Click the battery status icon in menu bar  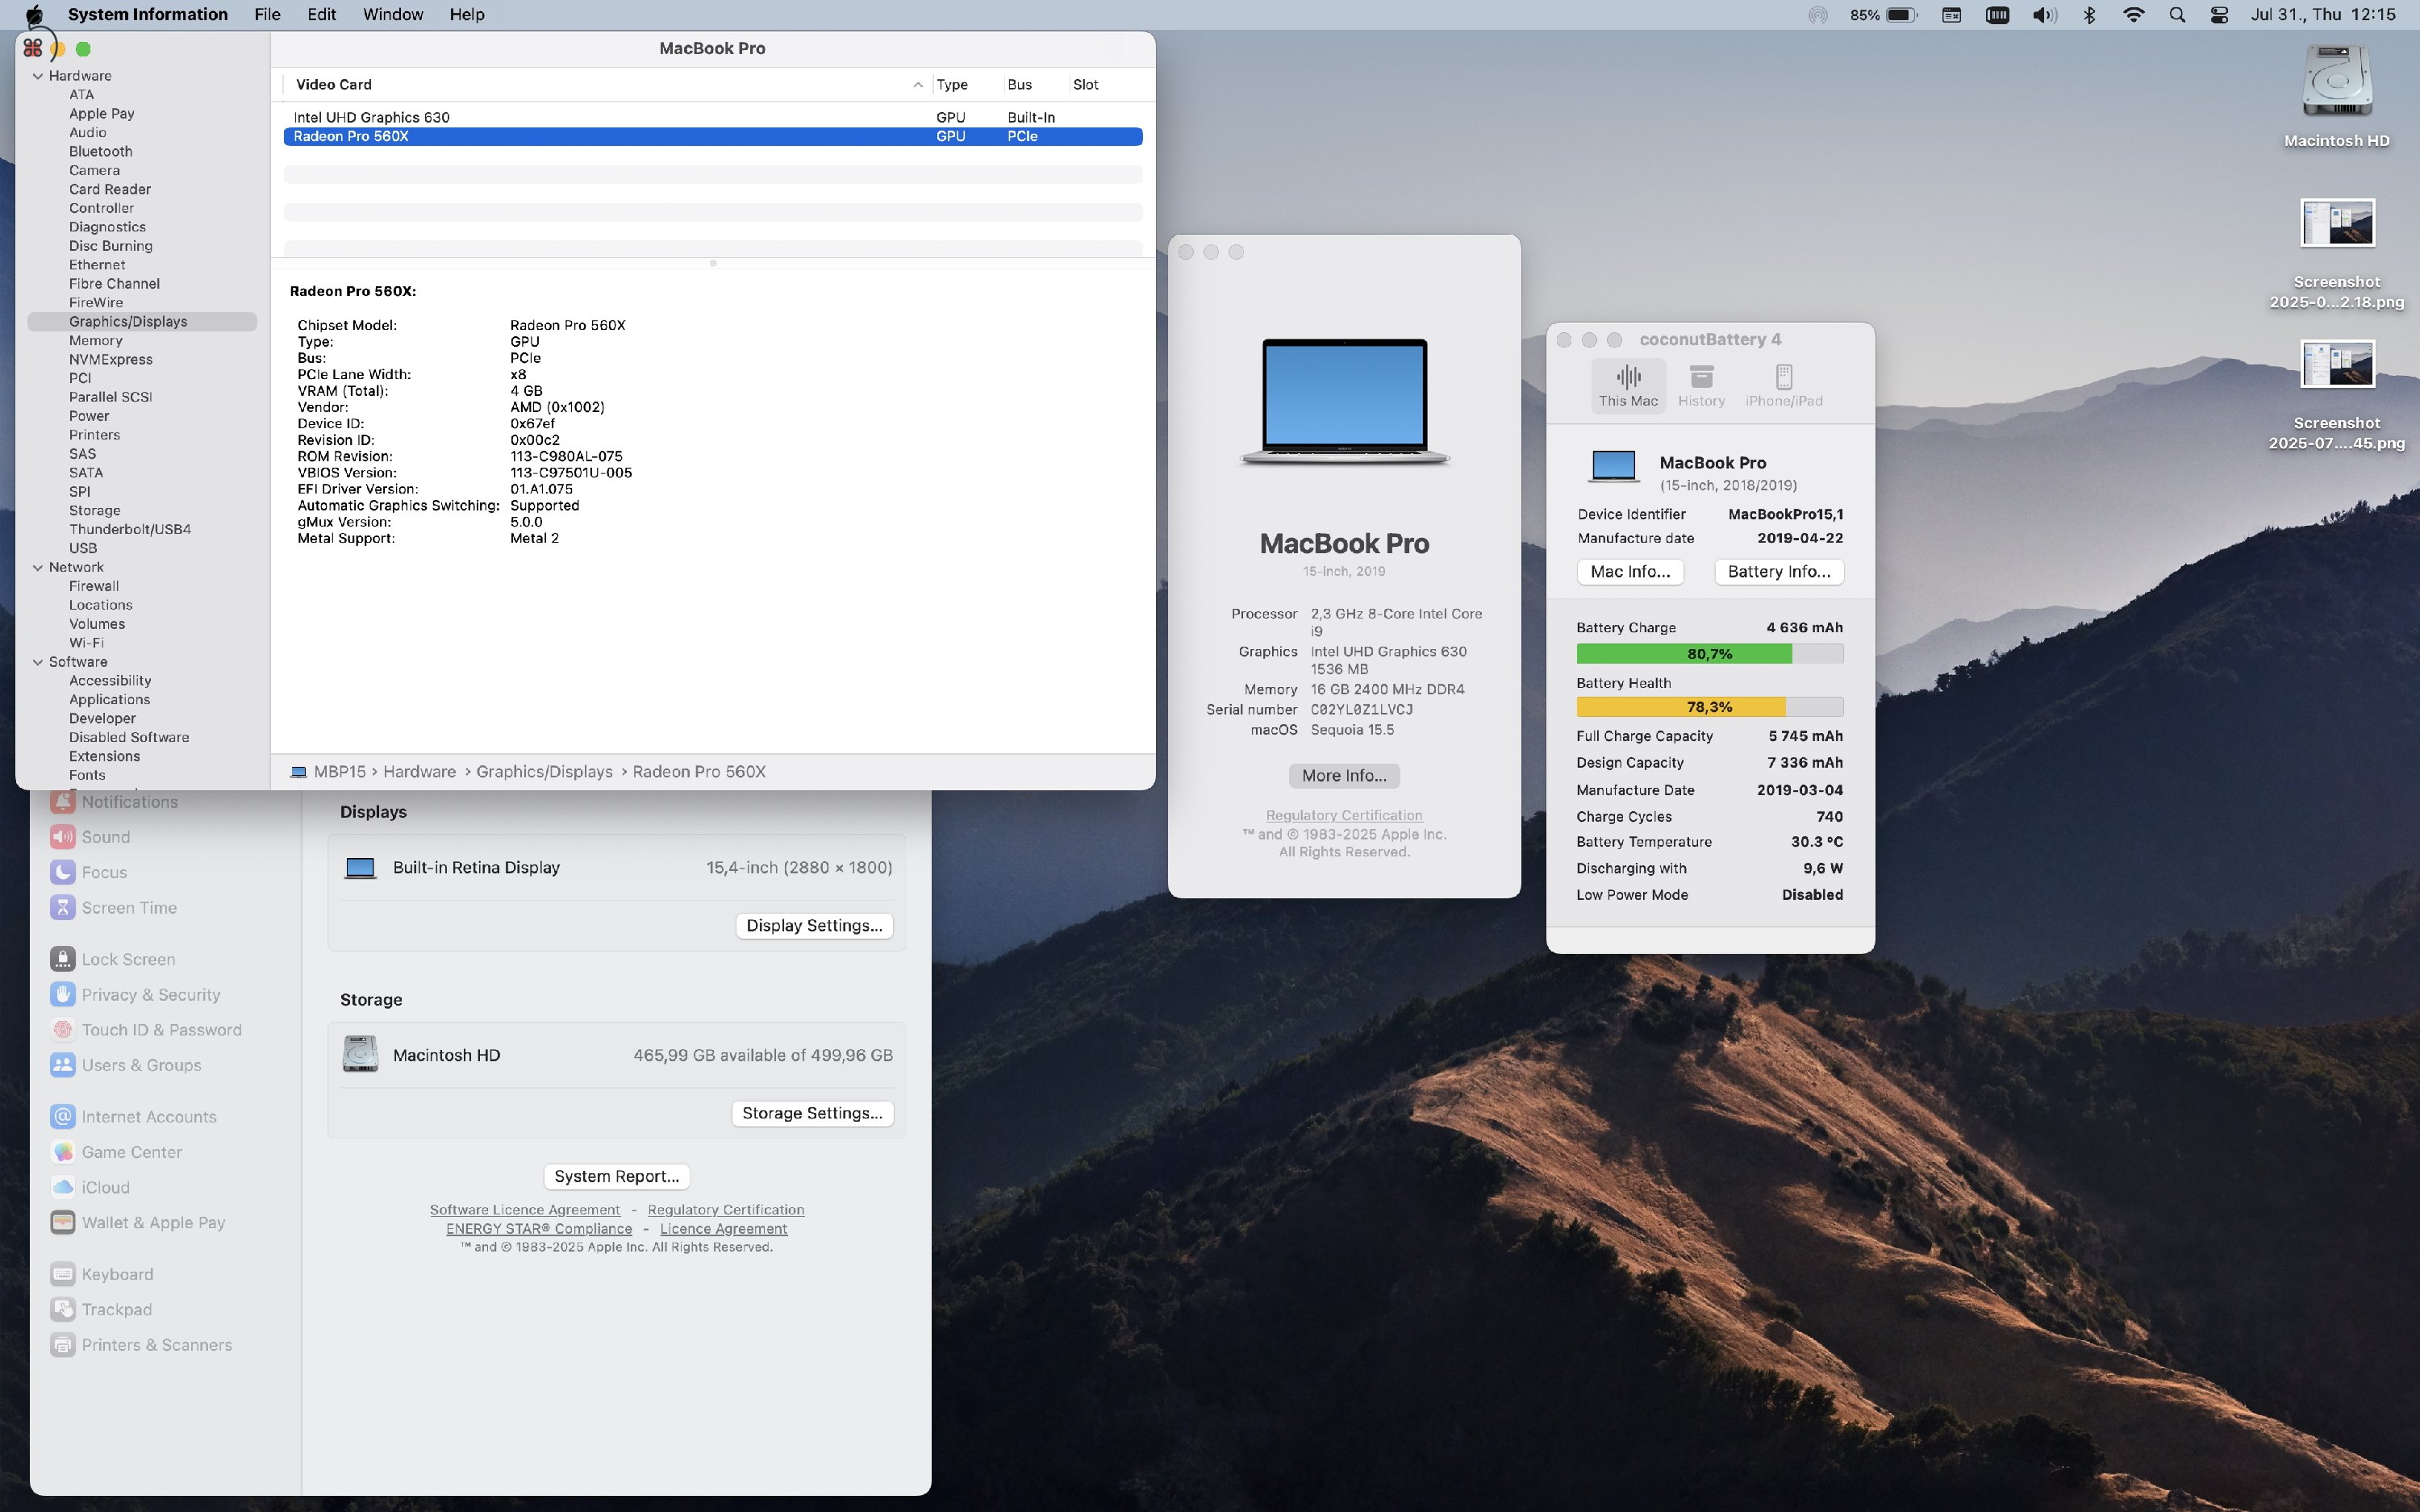click(x=1901, y=15)
